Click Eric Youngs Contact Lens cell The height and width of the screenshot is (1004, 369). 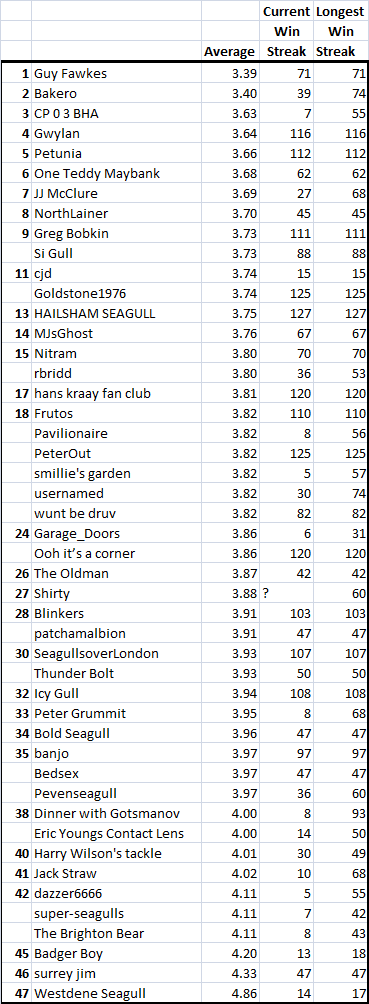(116, 834)
